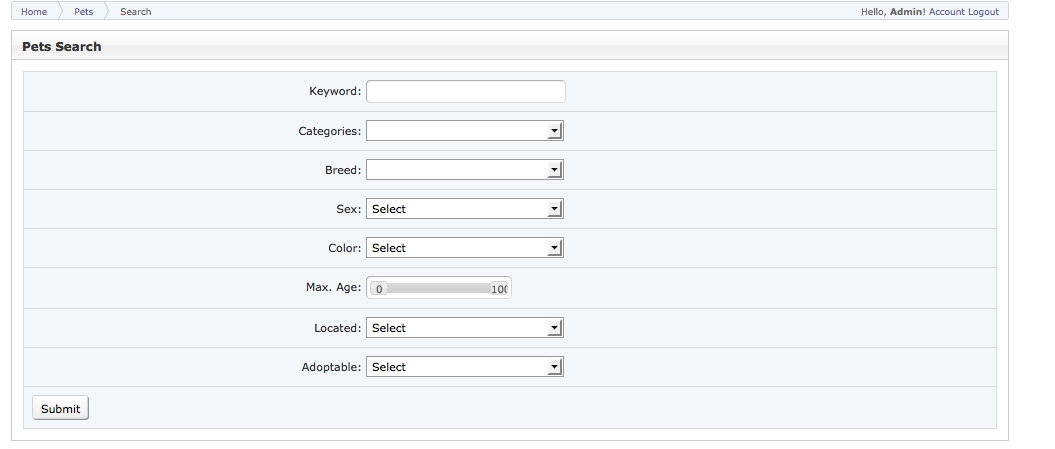Expand the Breed dropdown list
Image resolution: width=1055 pixels, height=449 pixels.
coord(465,170)
